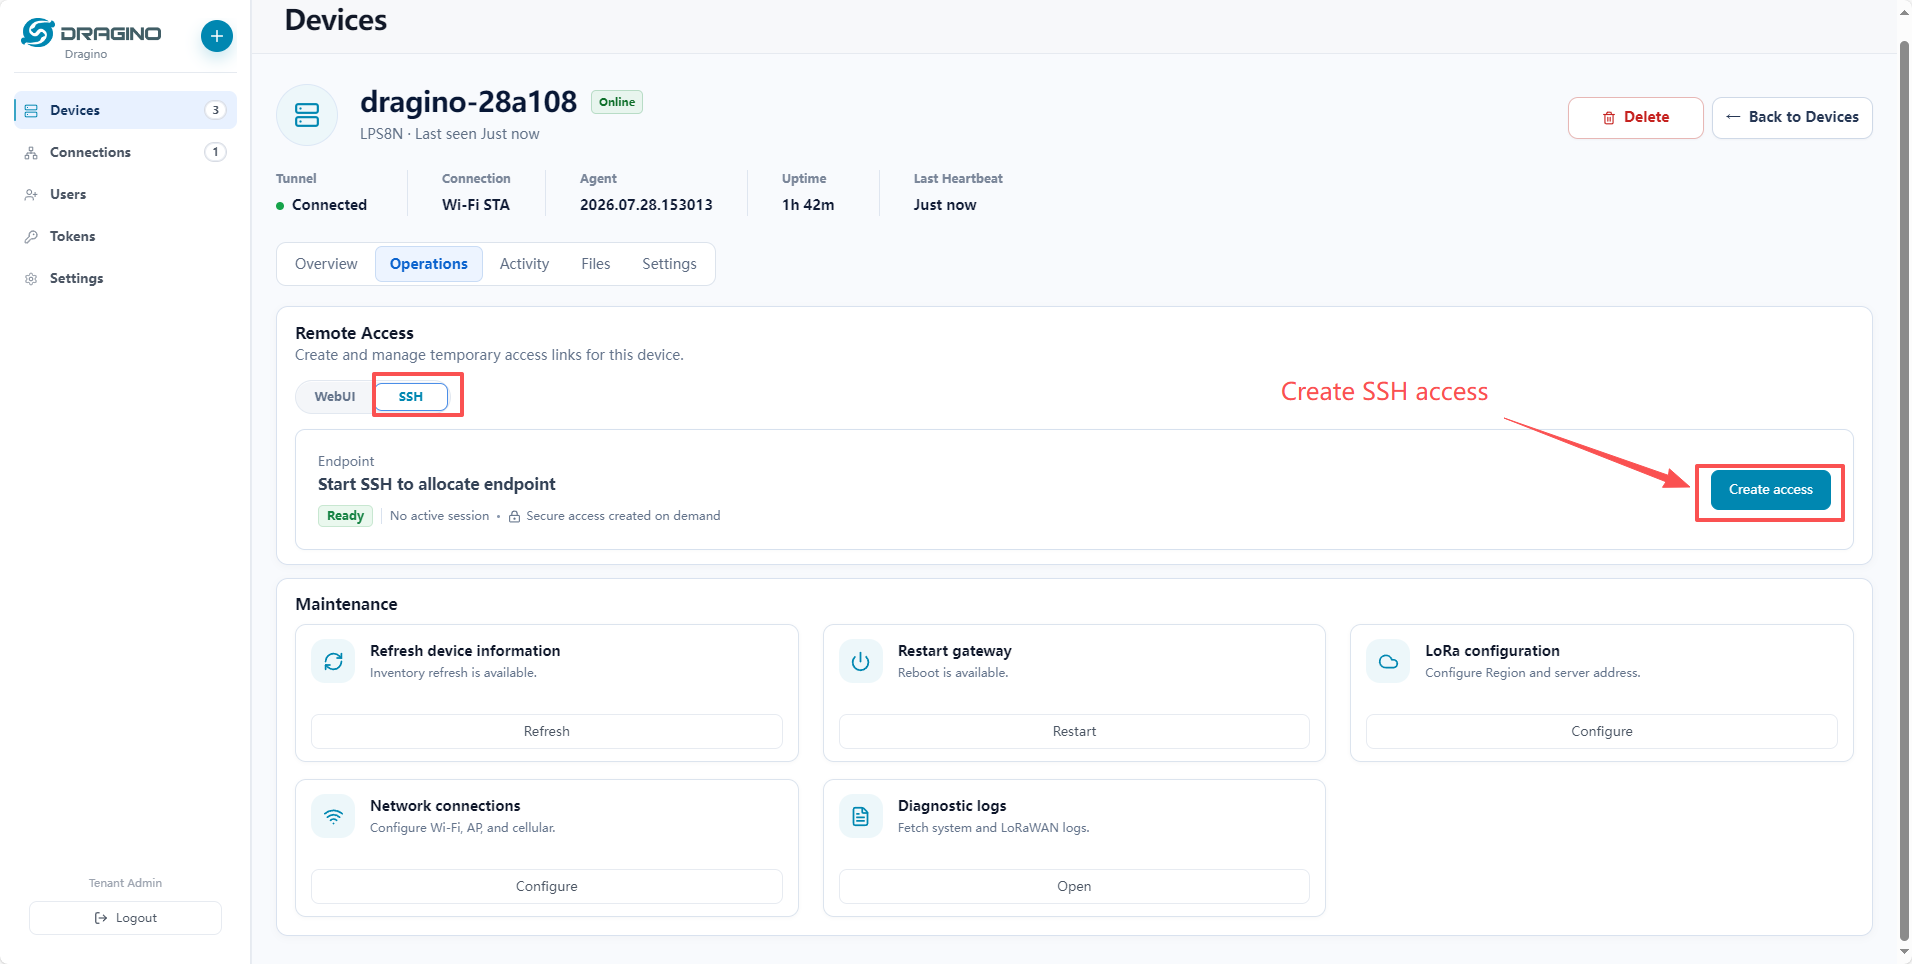
Task: Open the Tokens page
Action: 125,236
